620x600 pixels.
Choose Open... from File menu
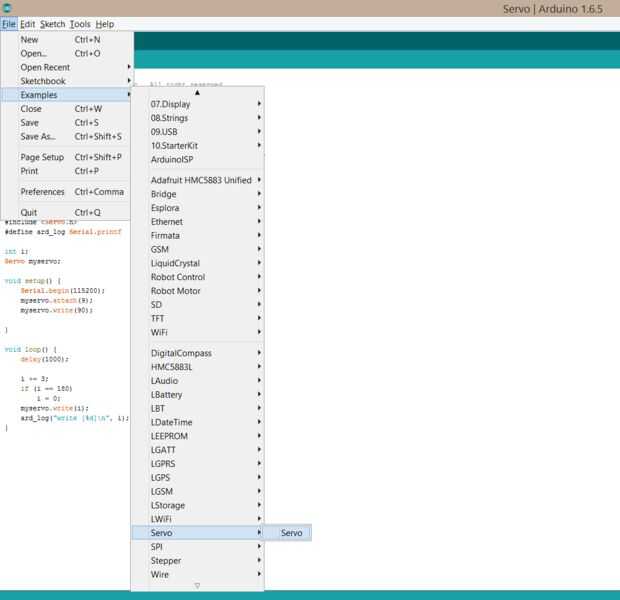(x=66, y=53)
